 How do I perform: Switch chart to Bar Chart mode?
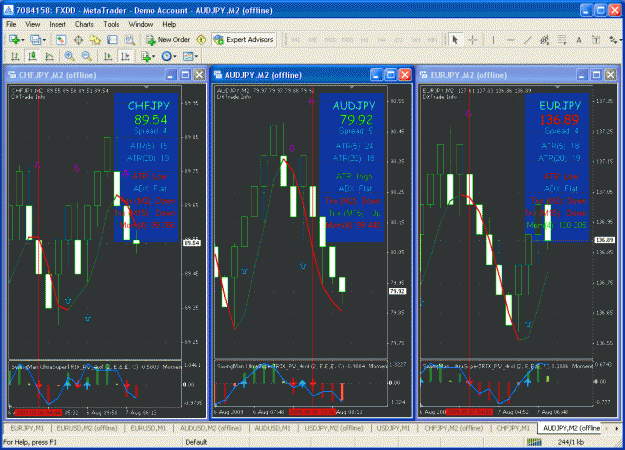point(15,56)
